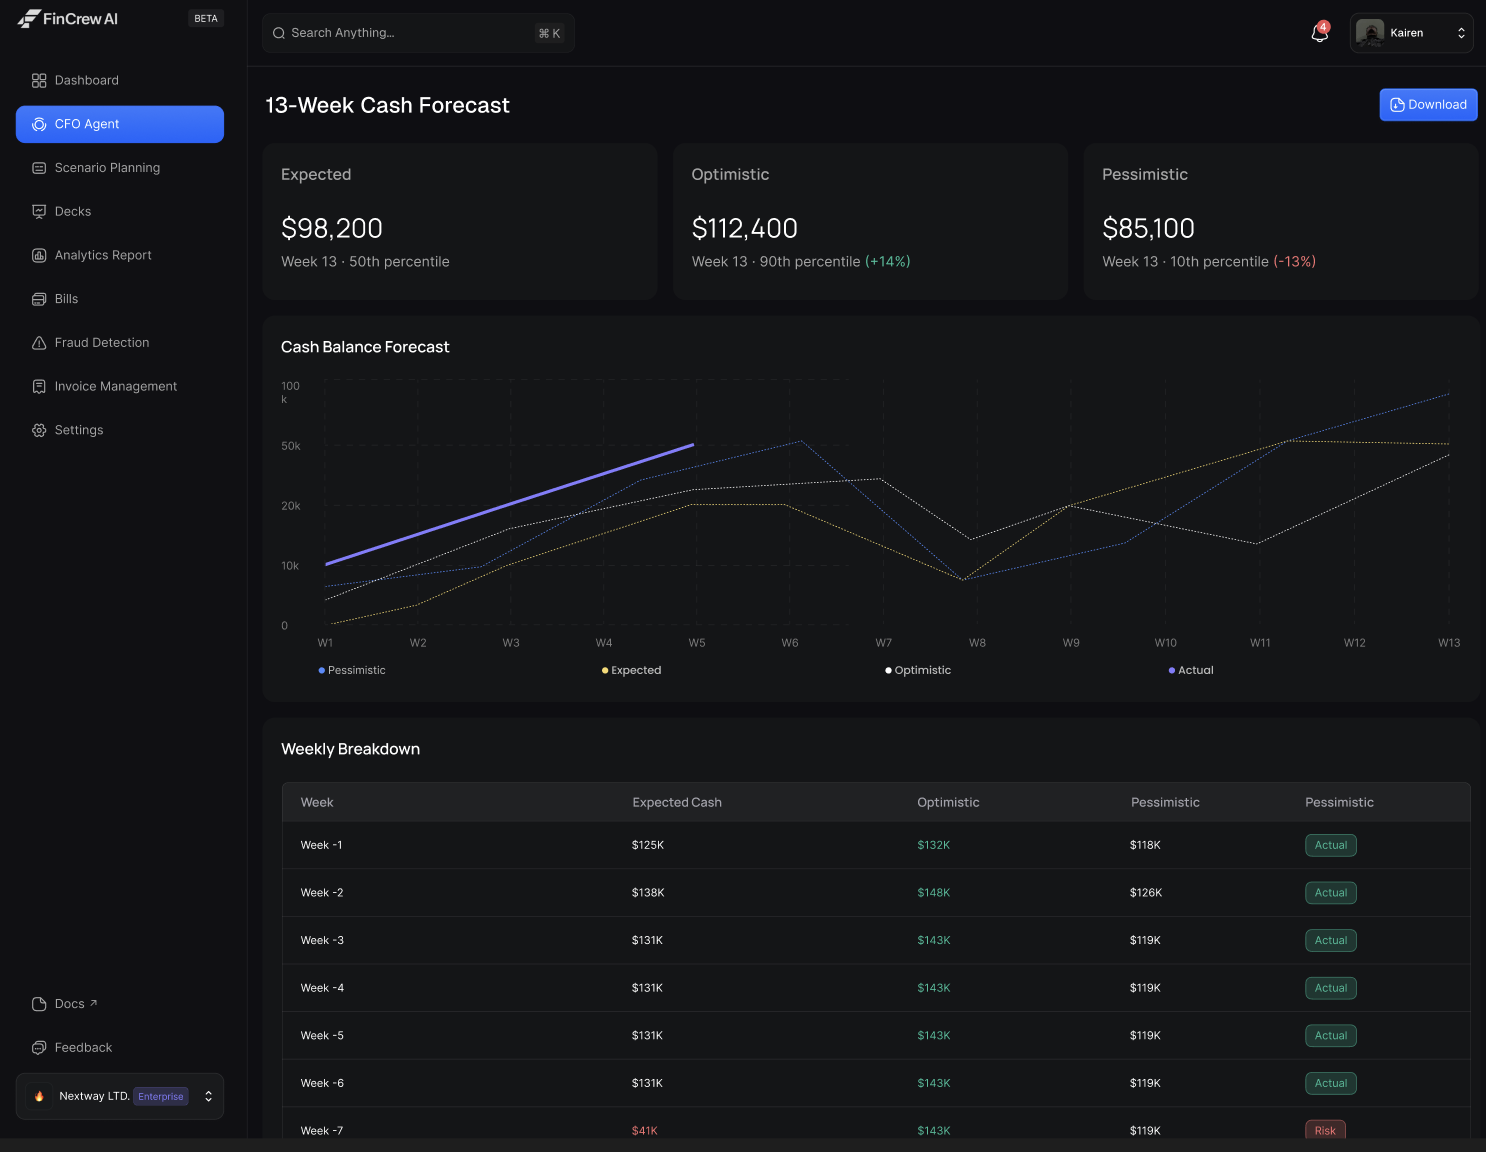Open the Settings gear icon
The width and height of the screenshot is (1486, 1152).
(39, 430)
